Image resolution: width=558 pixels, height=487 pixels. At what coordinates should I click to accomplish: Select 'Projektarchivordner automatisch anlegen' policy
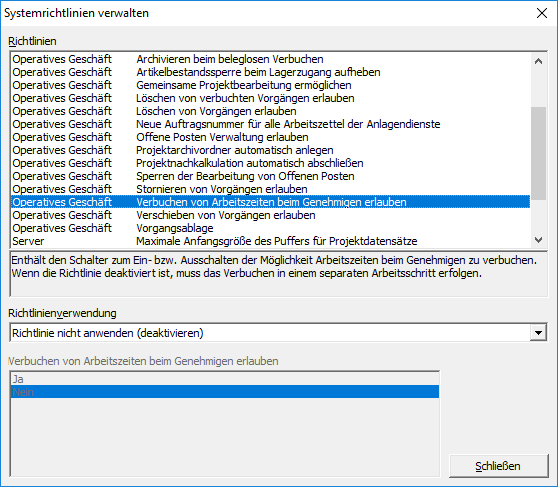270,150
